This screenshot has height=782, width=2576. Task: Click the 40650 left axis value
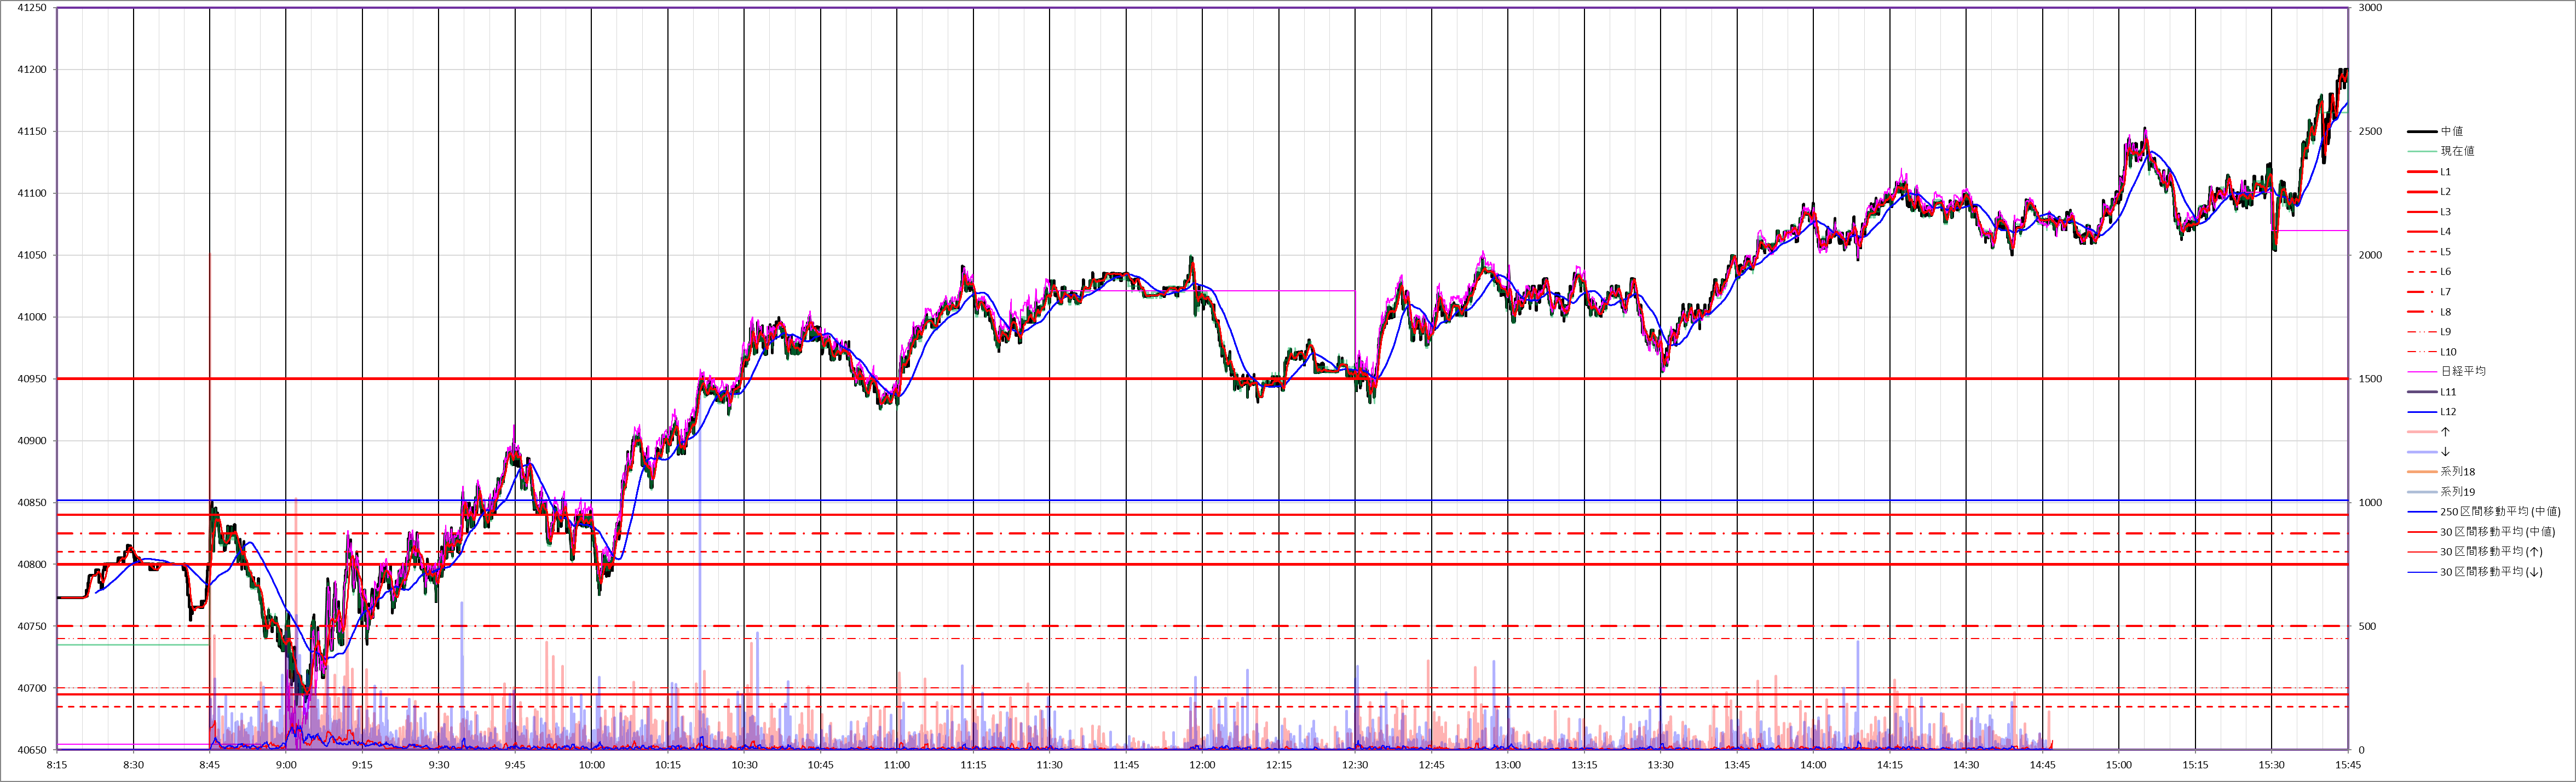(32, 750)
